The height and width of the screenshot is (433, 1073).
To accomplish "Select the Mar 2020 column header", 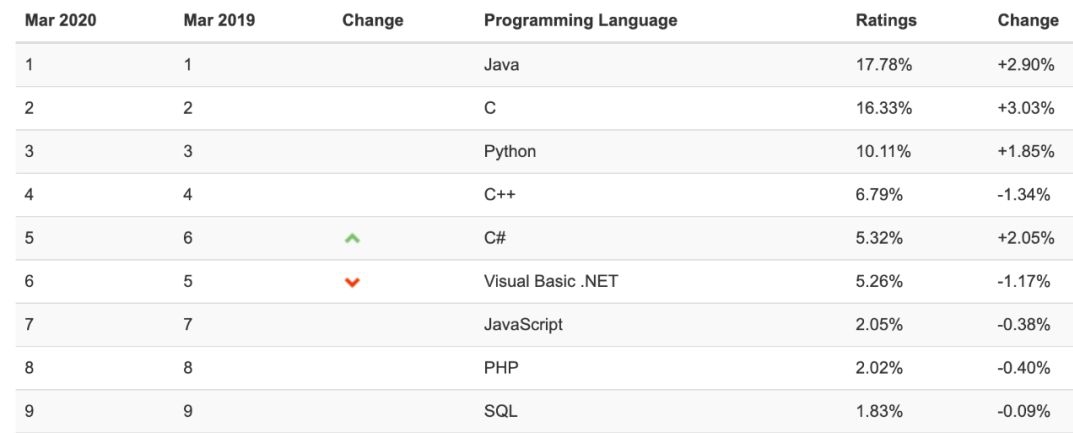I will (60, 20).
